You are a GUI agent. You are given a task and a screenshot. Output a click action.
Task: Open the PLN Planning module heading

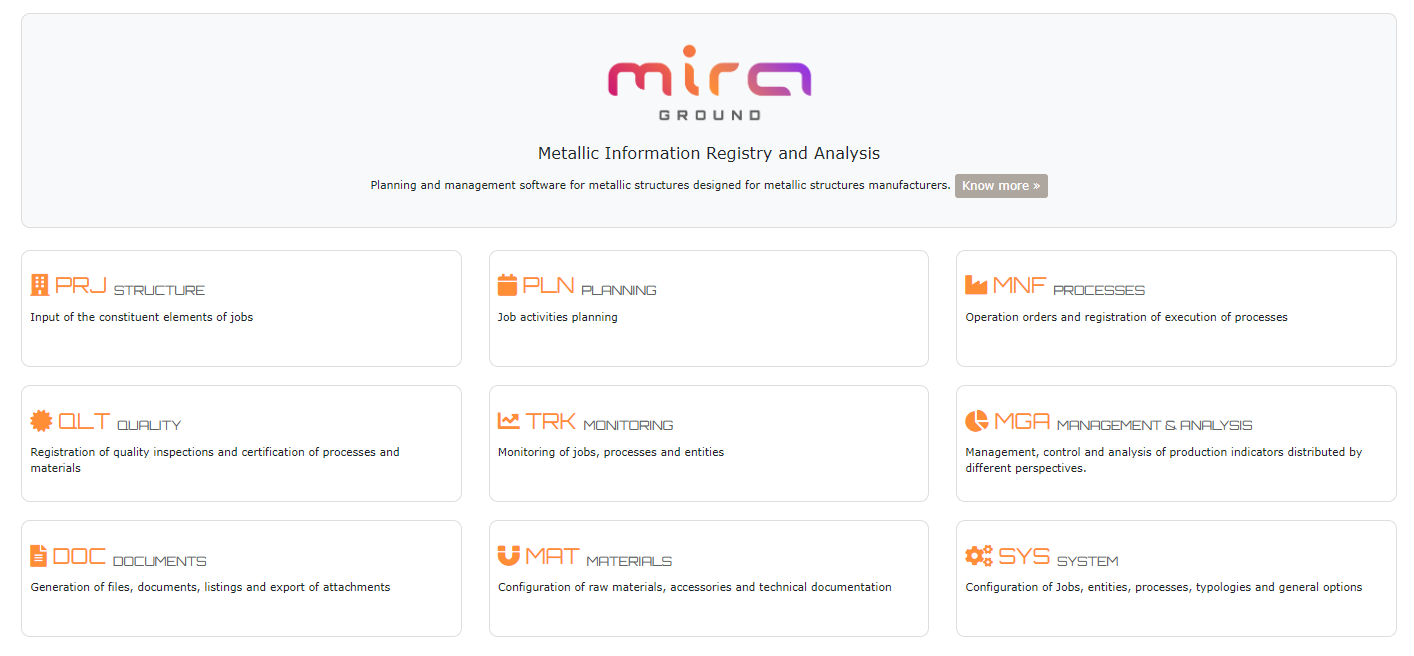click(x=589, y=287)
